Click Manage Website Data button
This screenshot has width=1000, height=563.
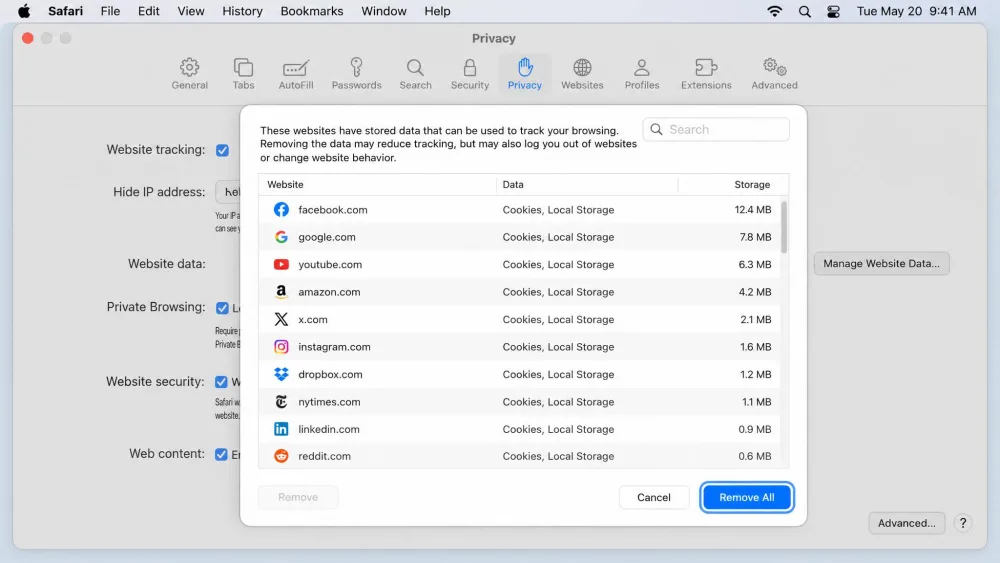881,263
